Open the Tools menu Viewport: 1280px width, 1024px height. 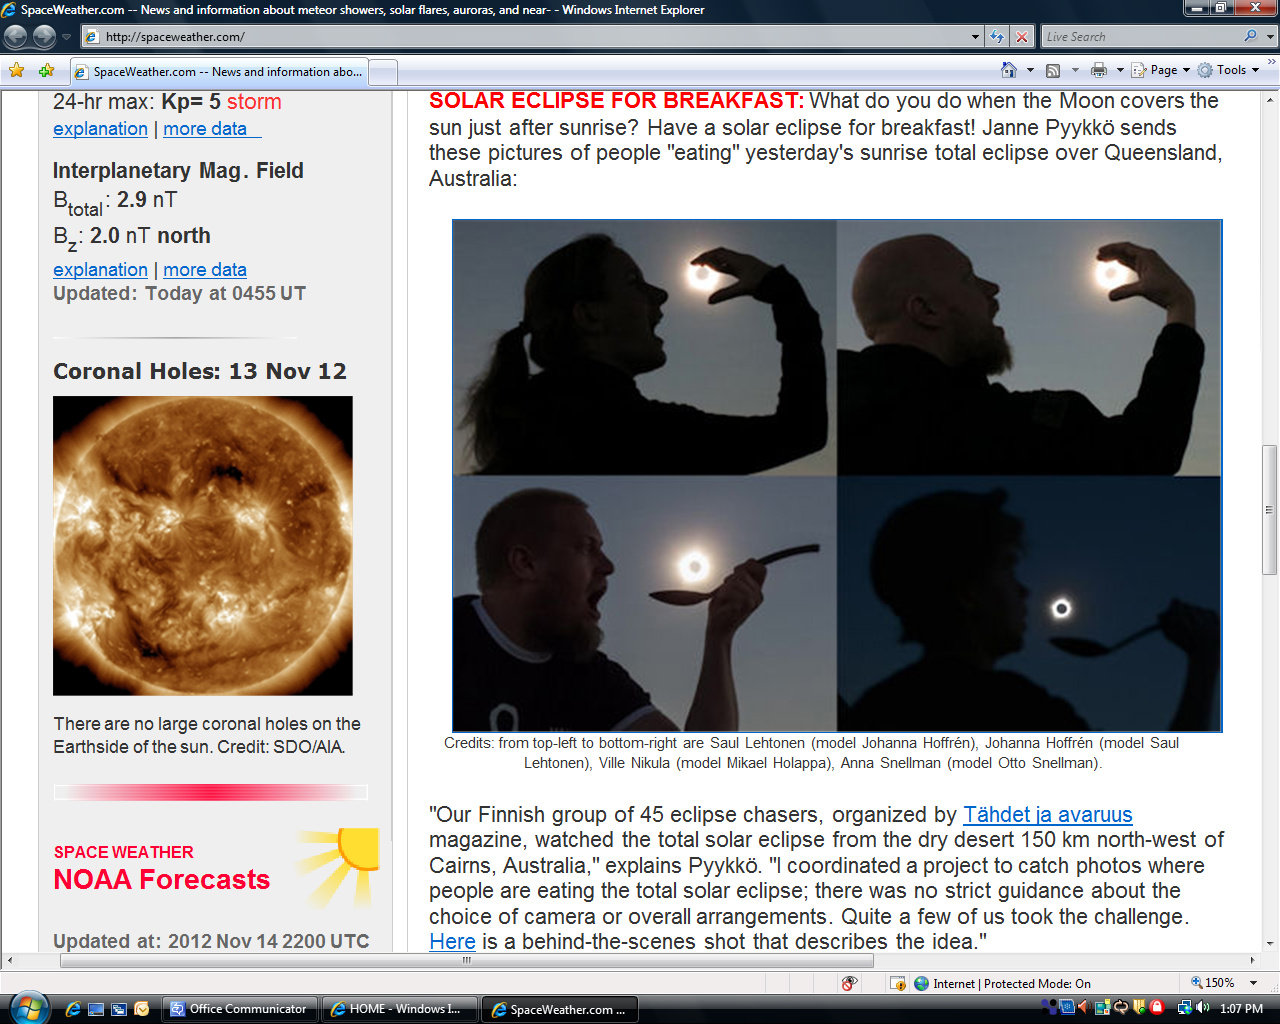(1229, 70)
